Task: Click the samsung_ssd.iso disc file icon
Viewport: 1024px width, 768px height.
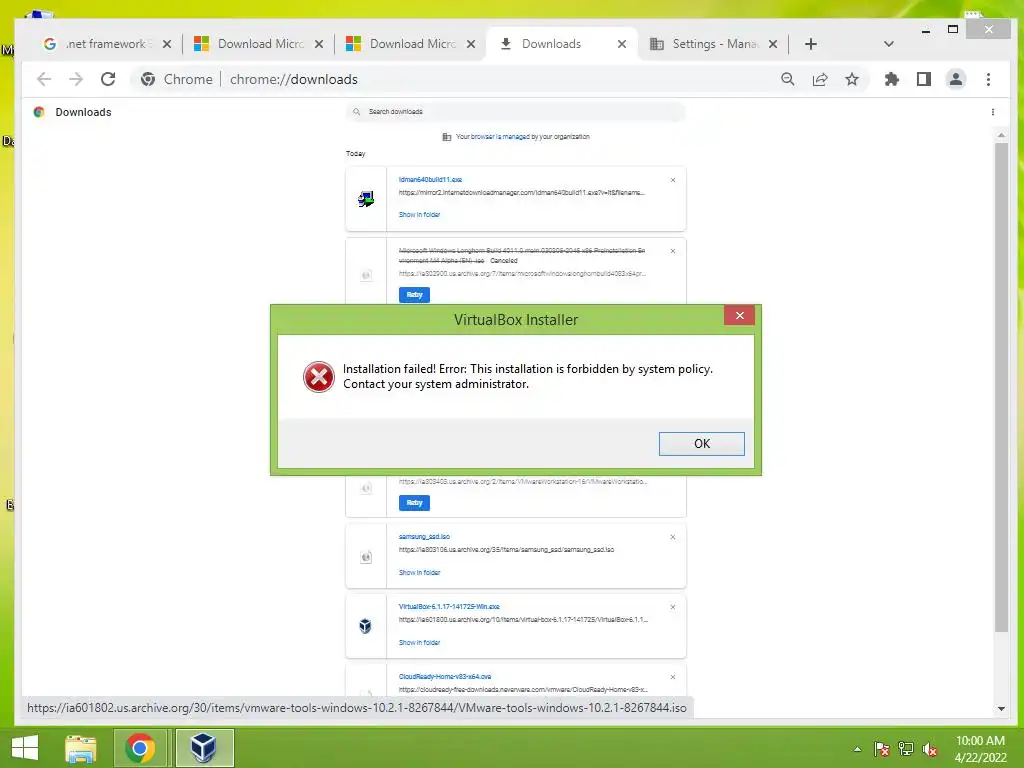Action: (x=366, y=557)
